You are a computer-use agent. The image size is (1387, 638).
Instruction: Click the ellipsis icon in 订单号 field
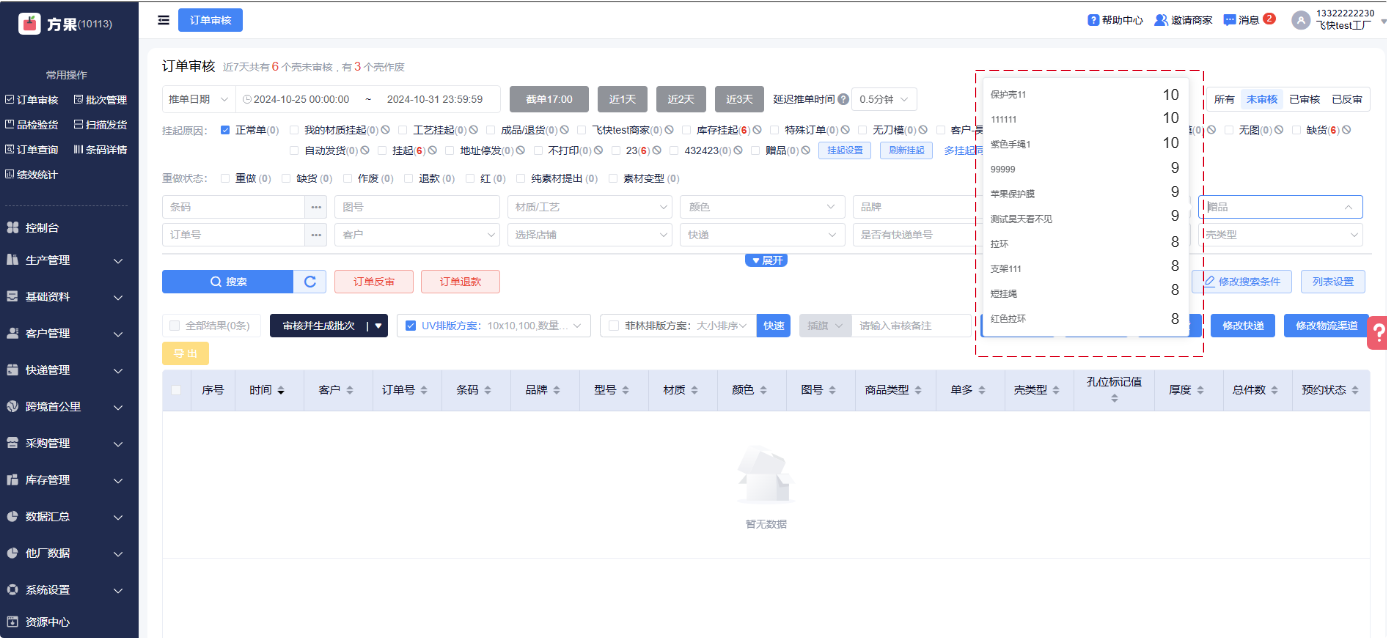[316, 235]
